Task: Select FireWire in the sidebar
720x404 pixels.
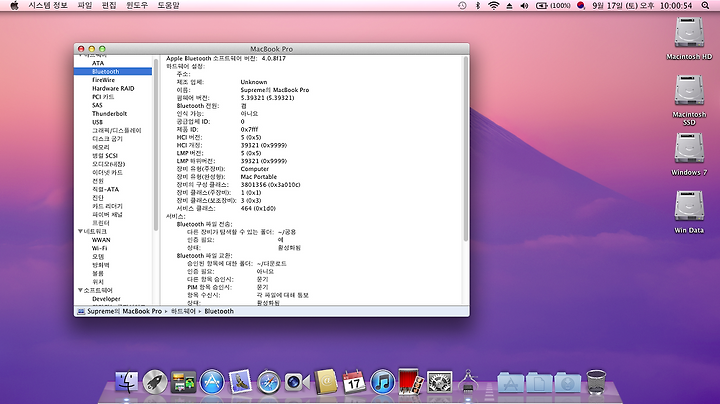Action: click(x=103, y=80)
